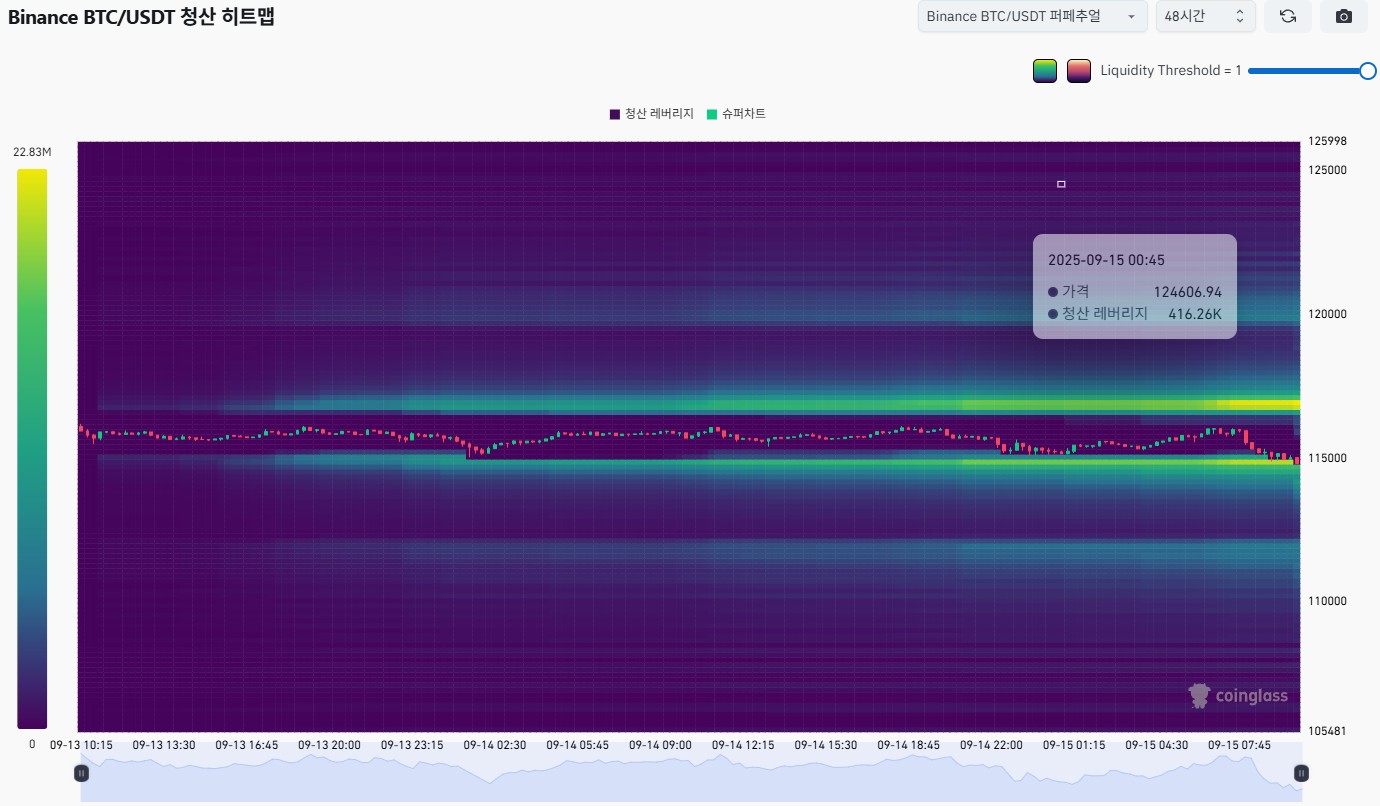Open the 48시간 time range selector
Viewport: 1380px width, 806px height.
click(x=1204, y=17)
